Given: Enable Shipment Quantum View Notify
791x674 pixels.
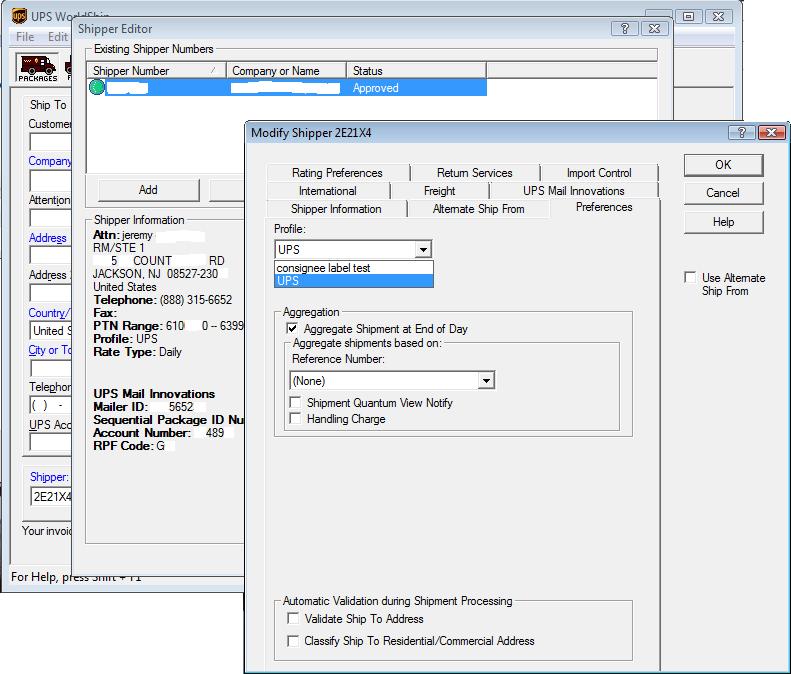Looking at the screenshot, I should pos(295,402).
